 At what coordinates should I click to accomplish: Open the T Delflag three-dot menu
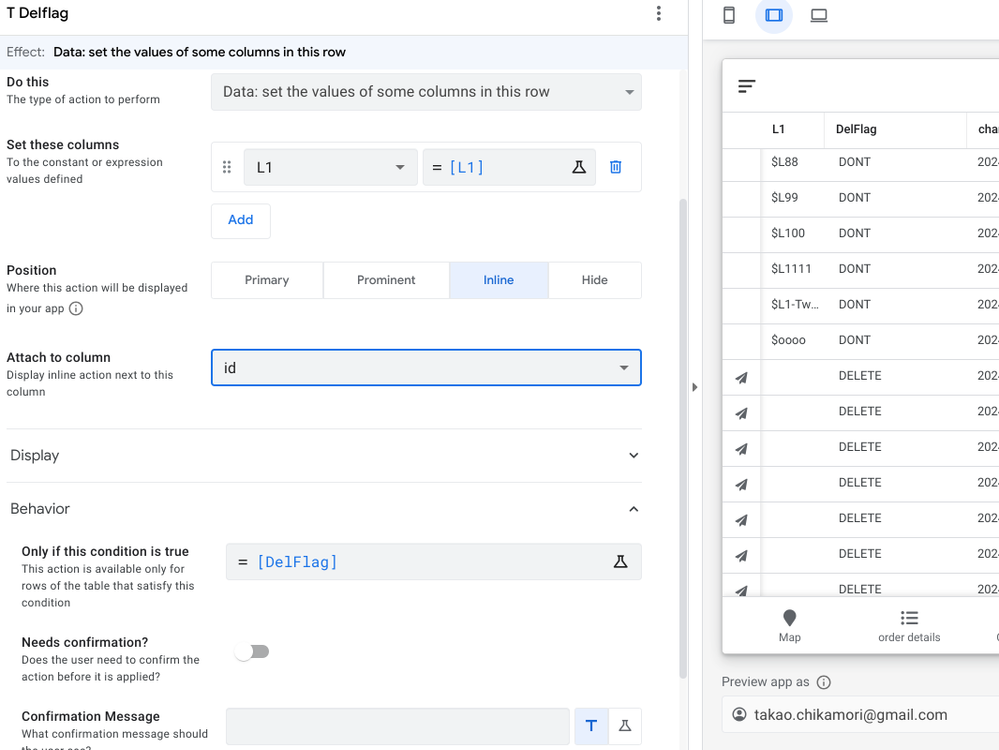[658, 13]
